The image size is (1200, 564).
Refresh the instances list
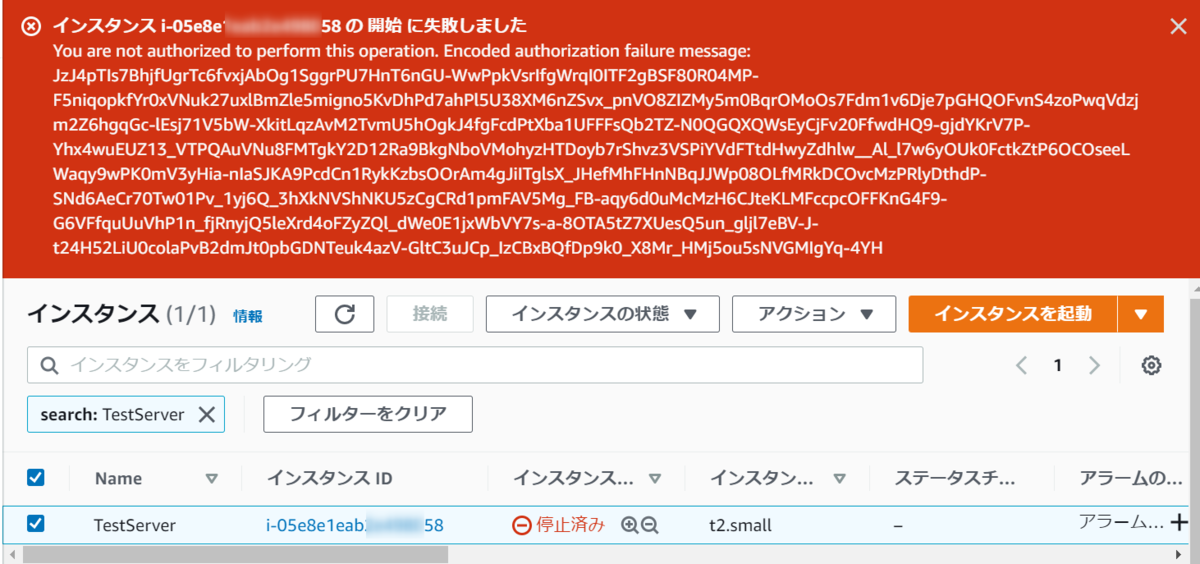pyautogui.click(x=345, y=314)
